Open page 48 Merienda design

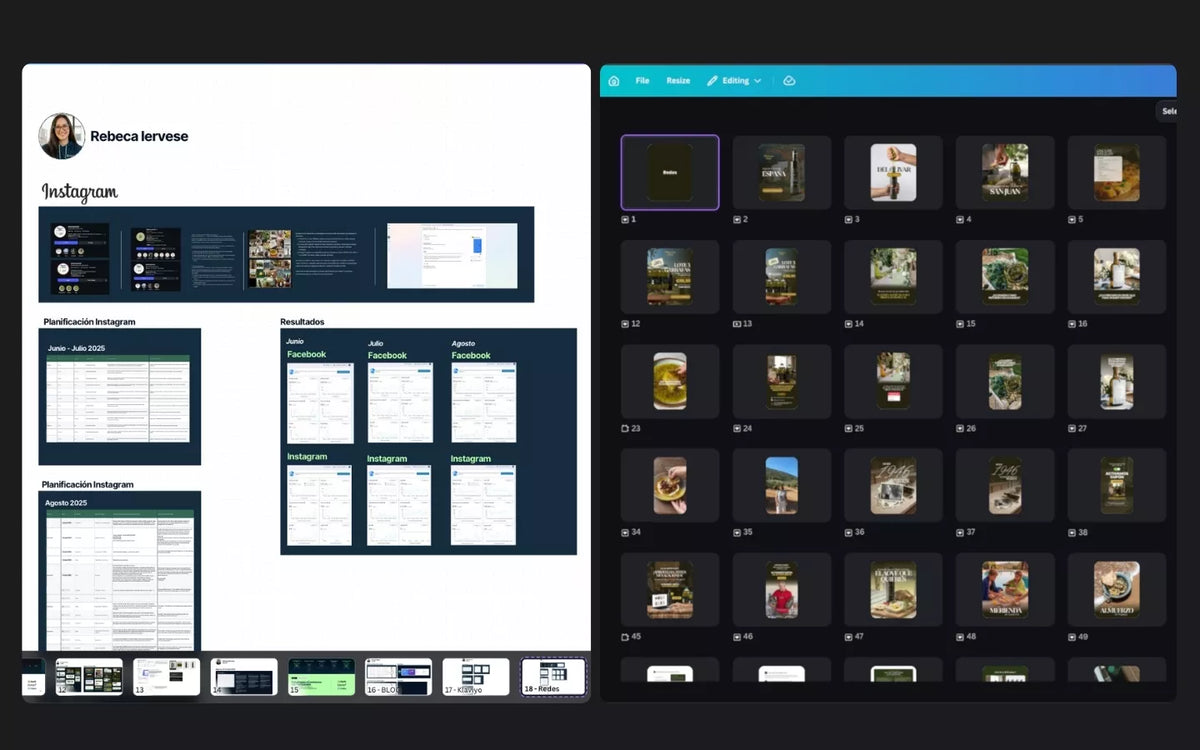point(1005,589)
